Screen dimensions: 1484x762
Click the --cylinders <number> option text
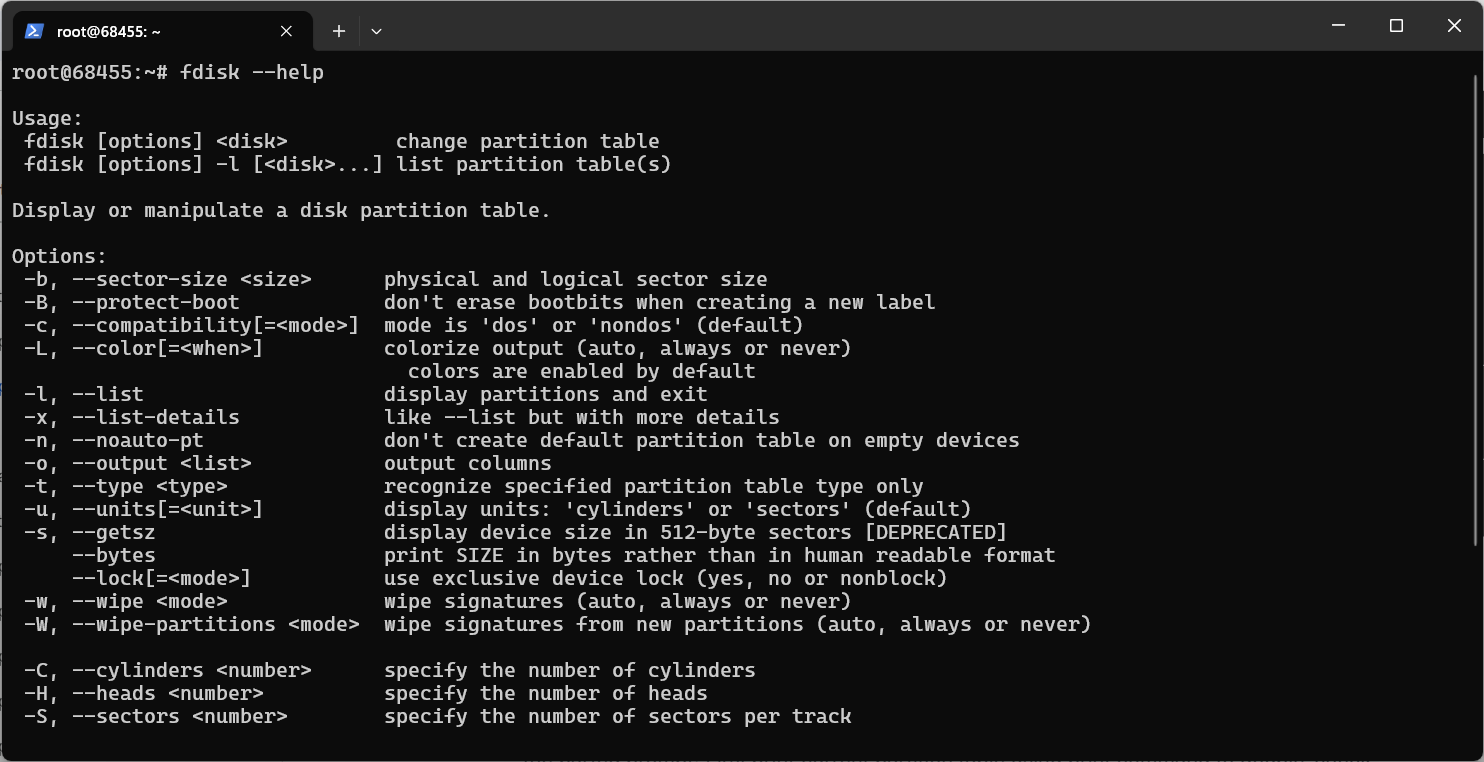pyautogui.click(x=192, y=670)
